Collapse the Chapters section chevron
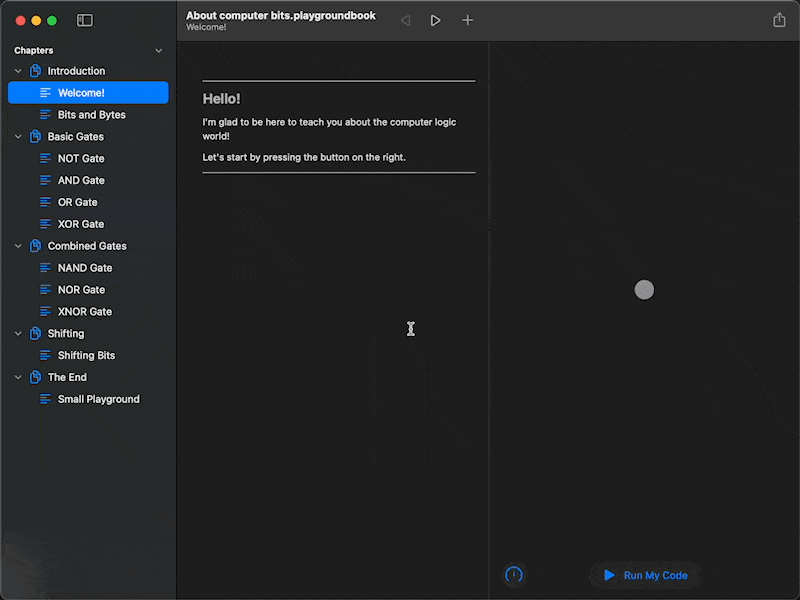Viewport: 800px width, 600px height. [159, 51]
